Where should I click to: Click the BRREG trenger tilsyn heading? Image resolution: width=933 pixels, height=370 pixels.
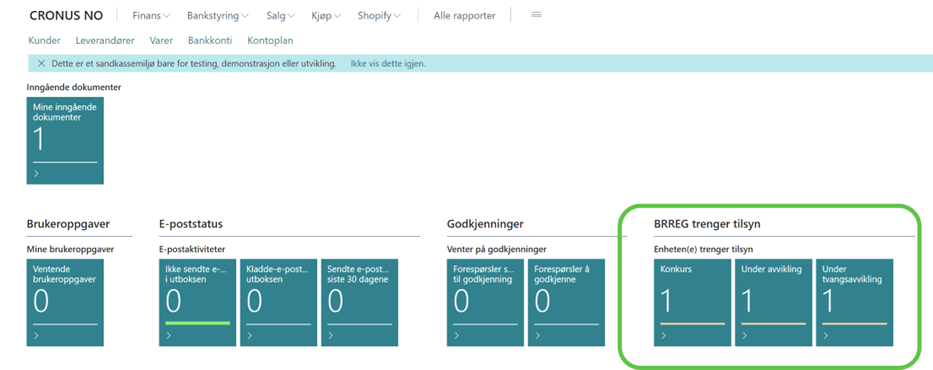707,224
